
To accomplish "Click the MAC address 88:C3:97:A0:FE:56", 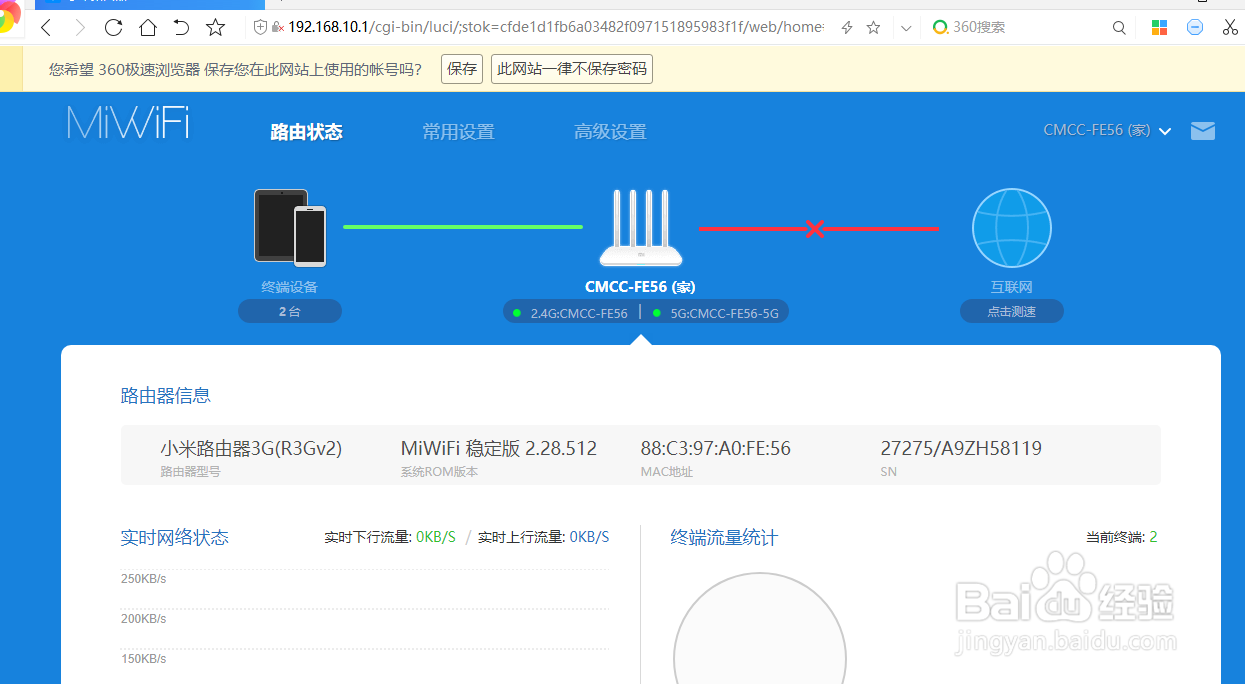I will point(716,449).
